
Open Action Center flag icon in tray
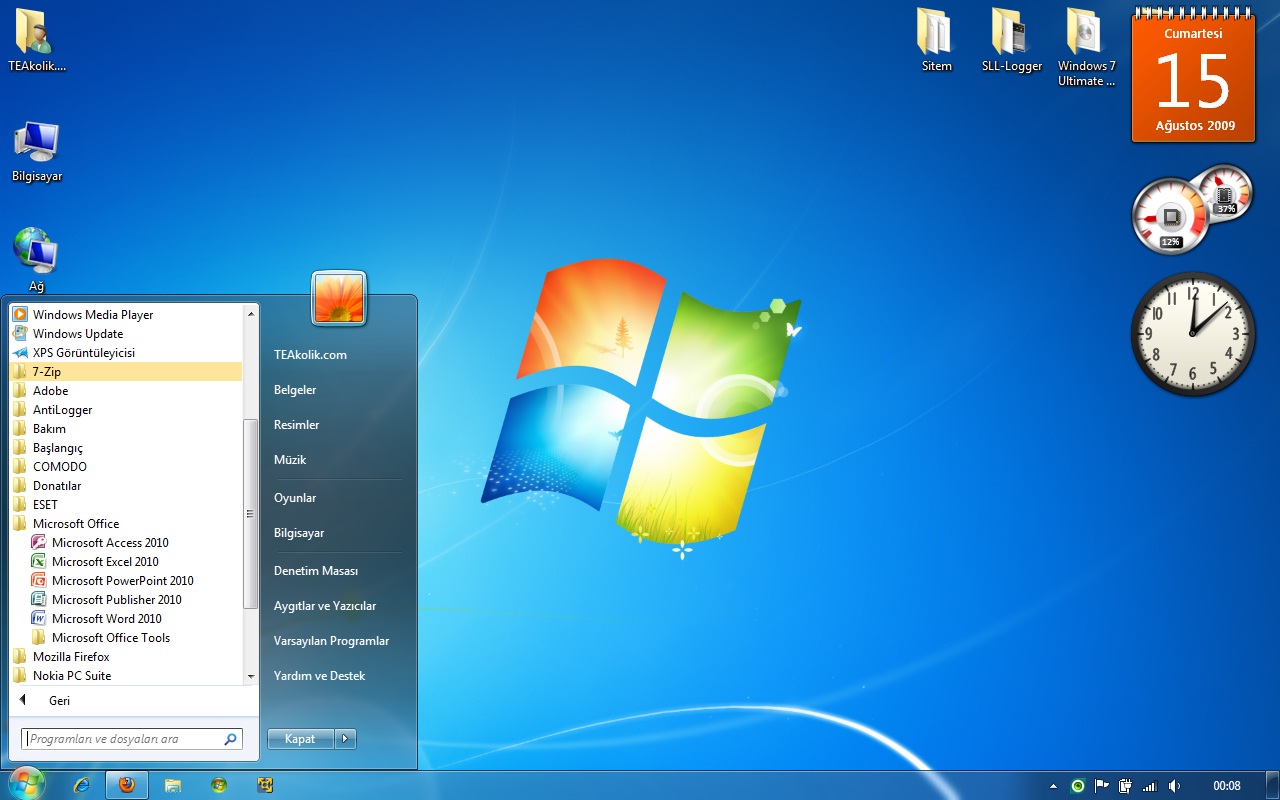tap(1102, 786)
